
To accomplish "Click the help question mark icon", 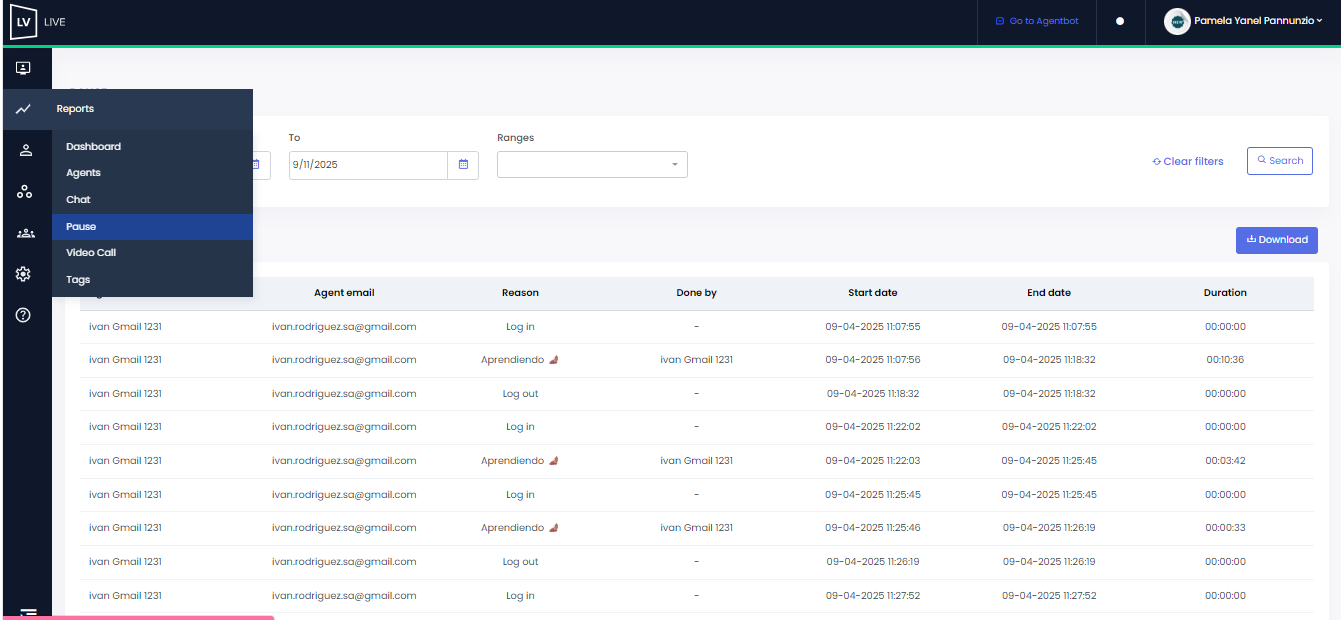I will click(x=24, y=315).
